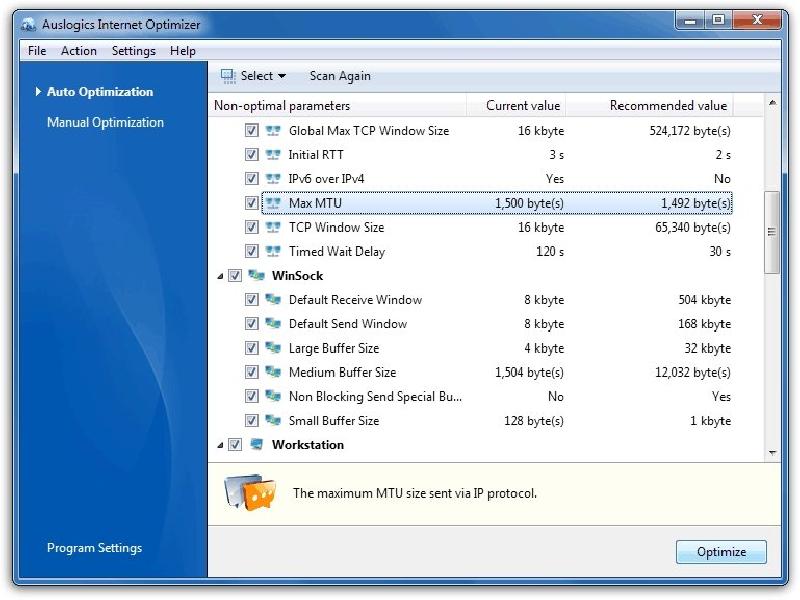Toggle the Max MTU checkbox
The width and height of the screenshot is (800, 600).
[251, 203]
